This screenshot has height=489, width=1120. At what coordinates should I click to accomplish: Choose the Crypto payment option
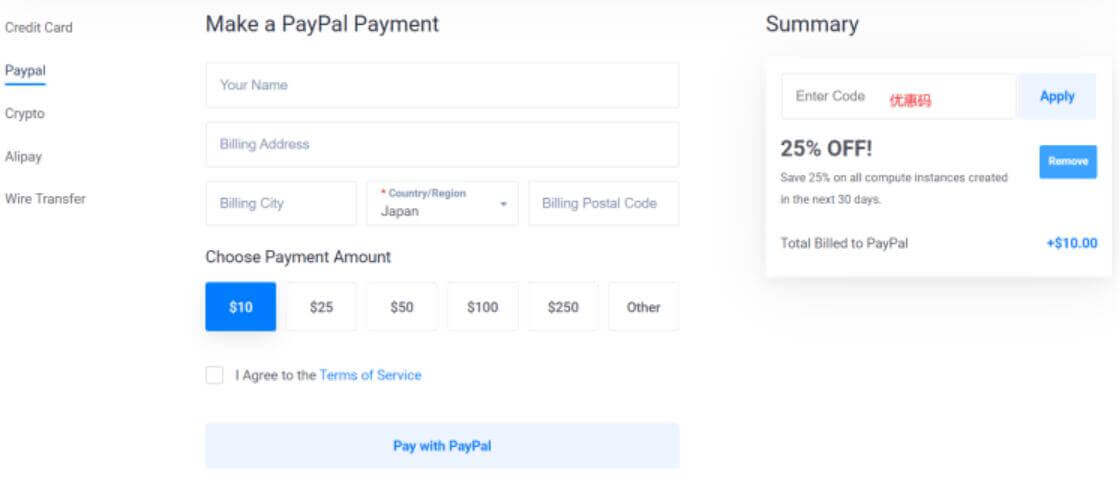pos(24,114)
